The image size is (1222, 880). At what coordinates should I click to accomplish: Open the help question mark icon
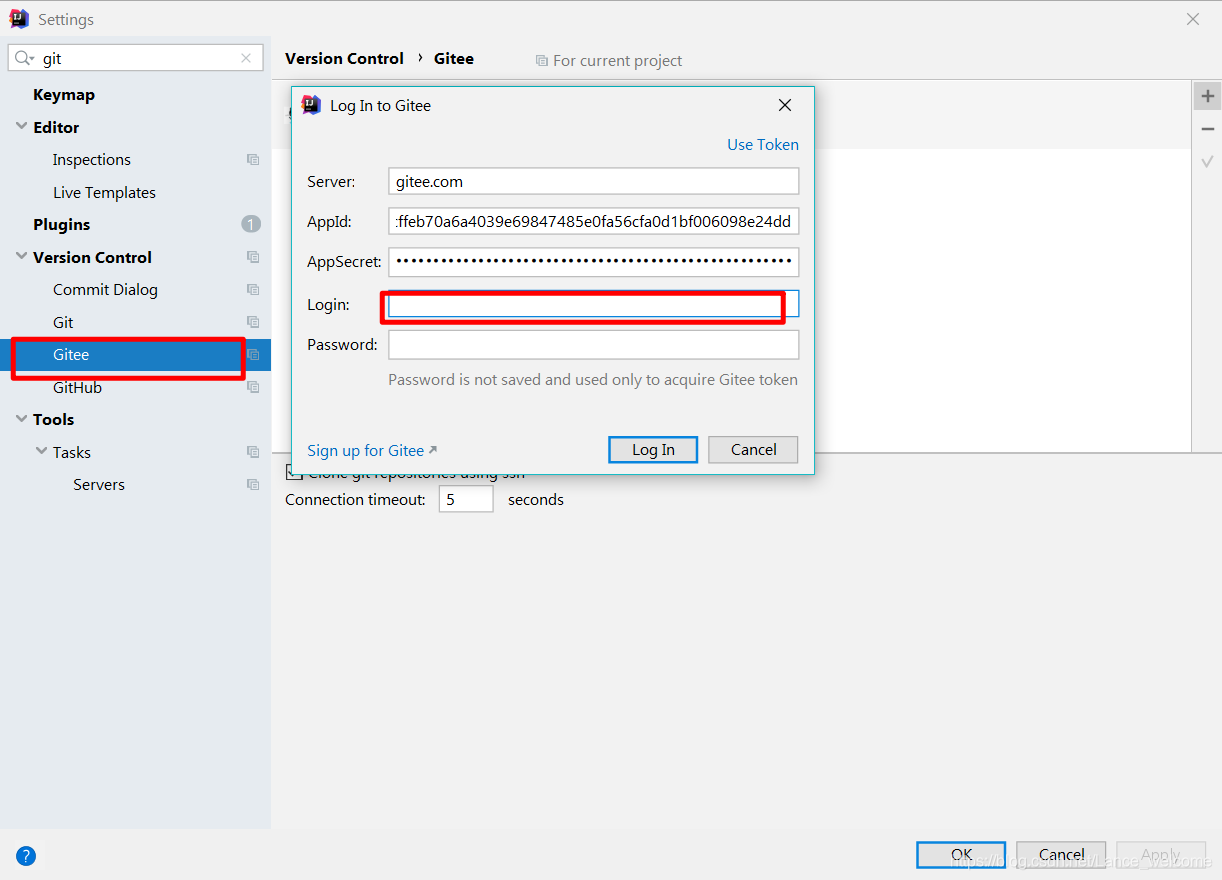26,855
